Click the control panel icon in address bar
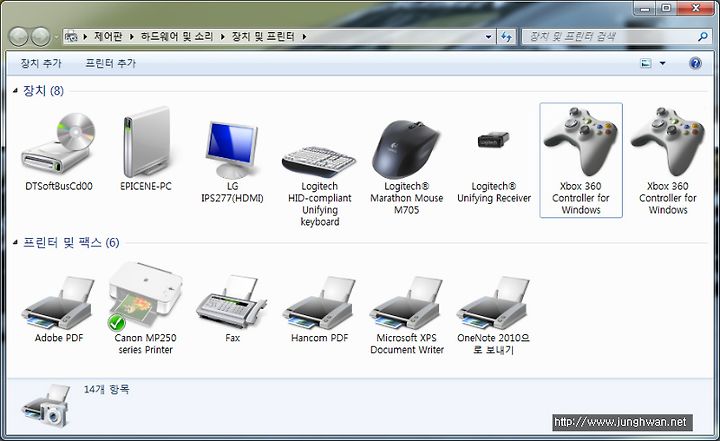Screen dimensions: 720x441 [72, 36]
